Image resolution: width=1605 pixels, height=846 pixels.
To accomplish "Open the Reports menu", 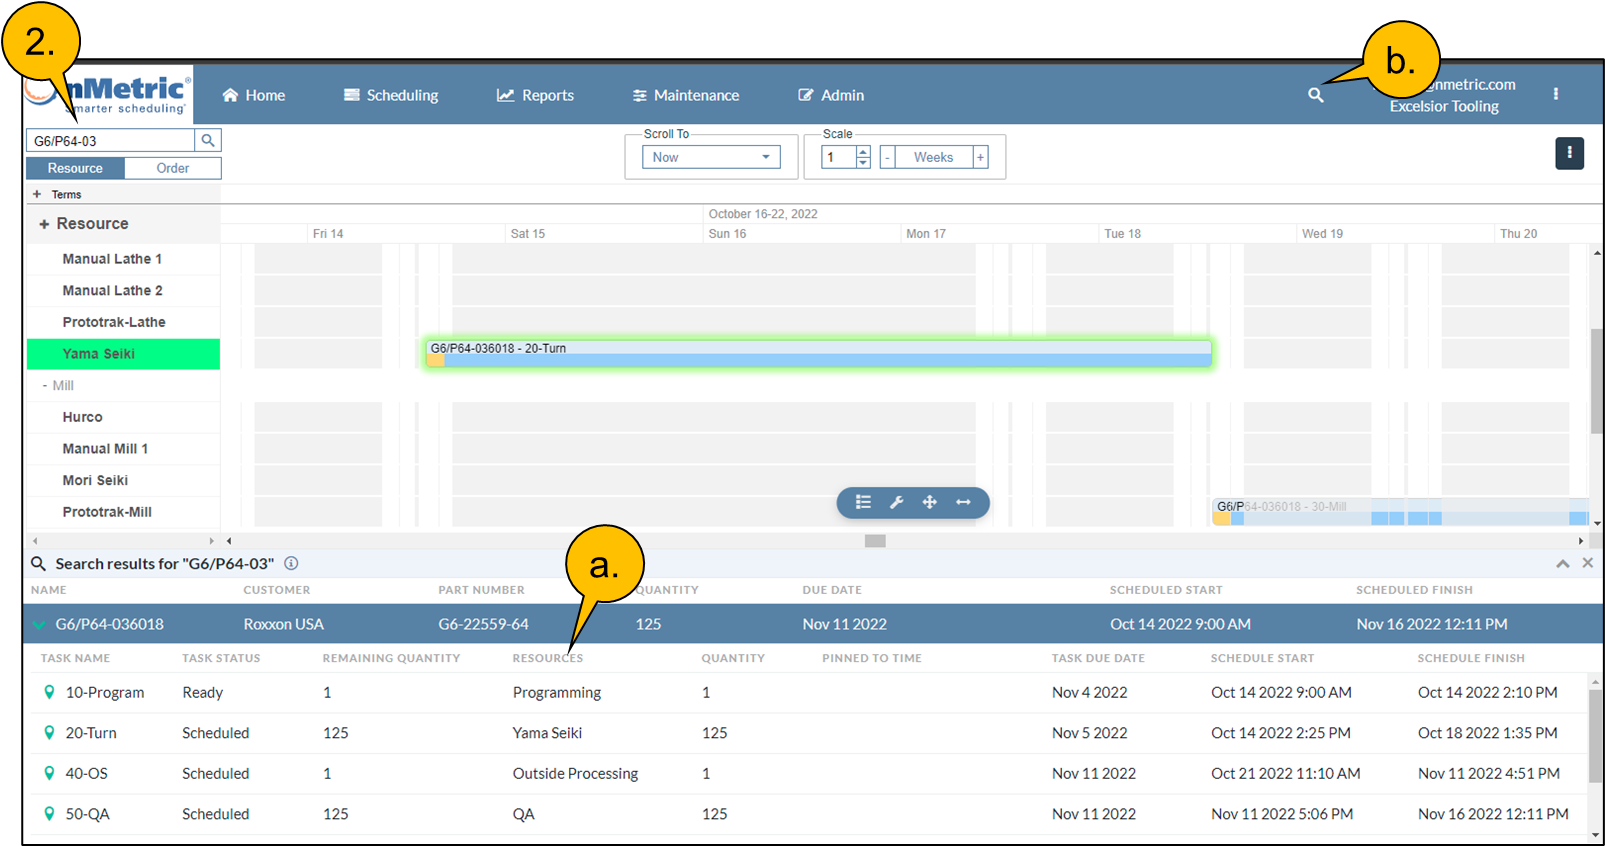I will pyautogui.click(x=536, y=95).
